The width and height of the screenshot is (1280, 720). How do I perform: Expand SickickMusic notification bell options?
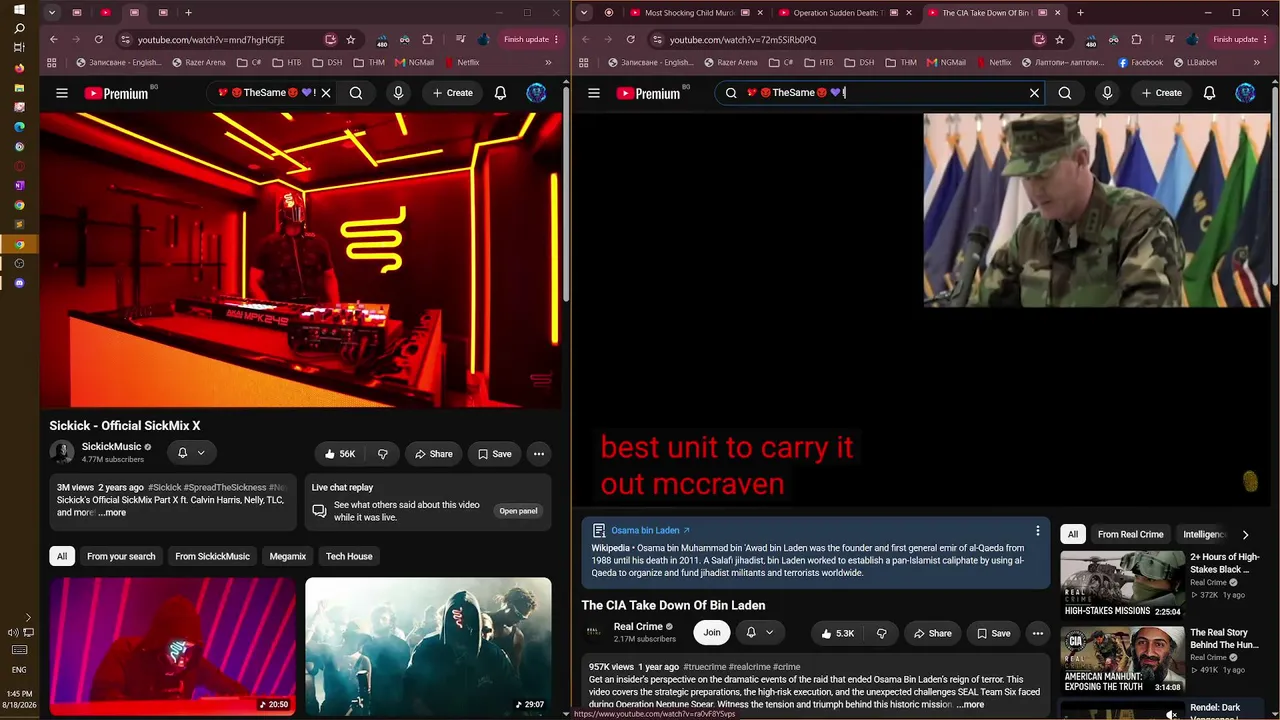click(x=191, y=453)
